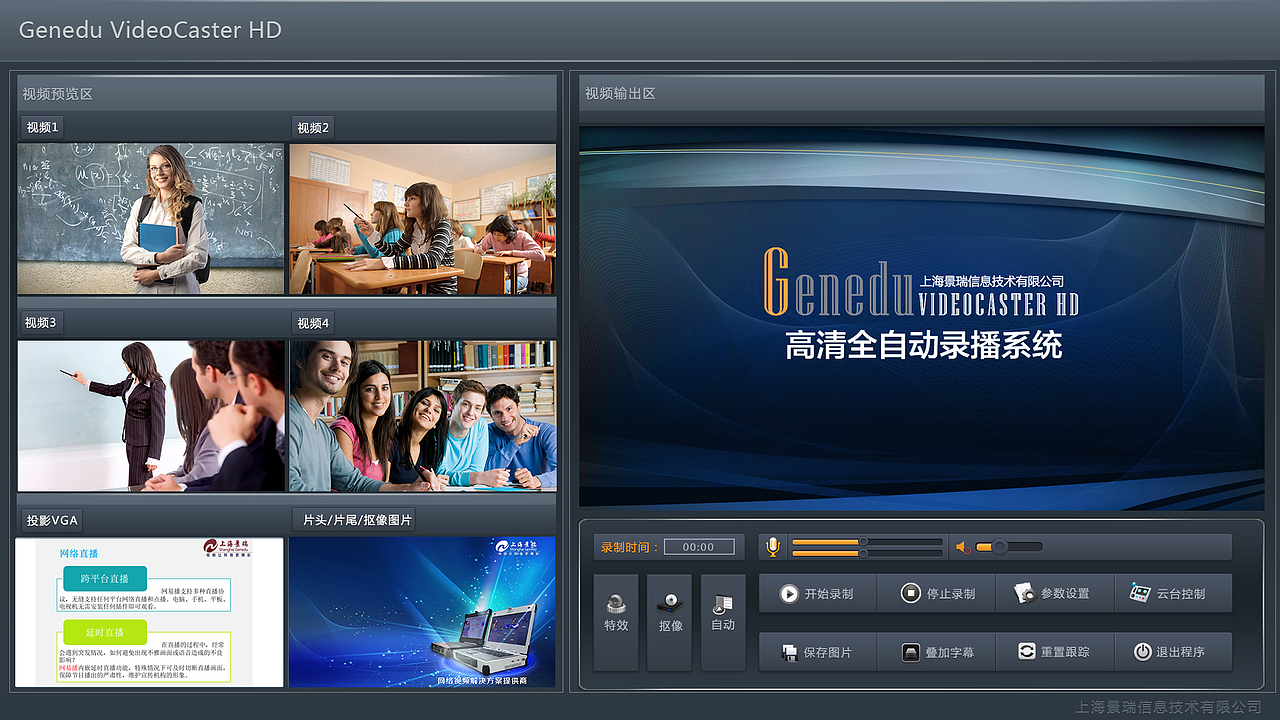1280x720 pixels.
Task: Select the 视频4 library students preview
Action: pyautogui.click(x=422, y=416)
